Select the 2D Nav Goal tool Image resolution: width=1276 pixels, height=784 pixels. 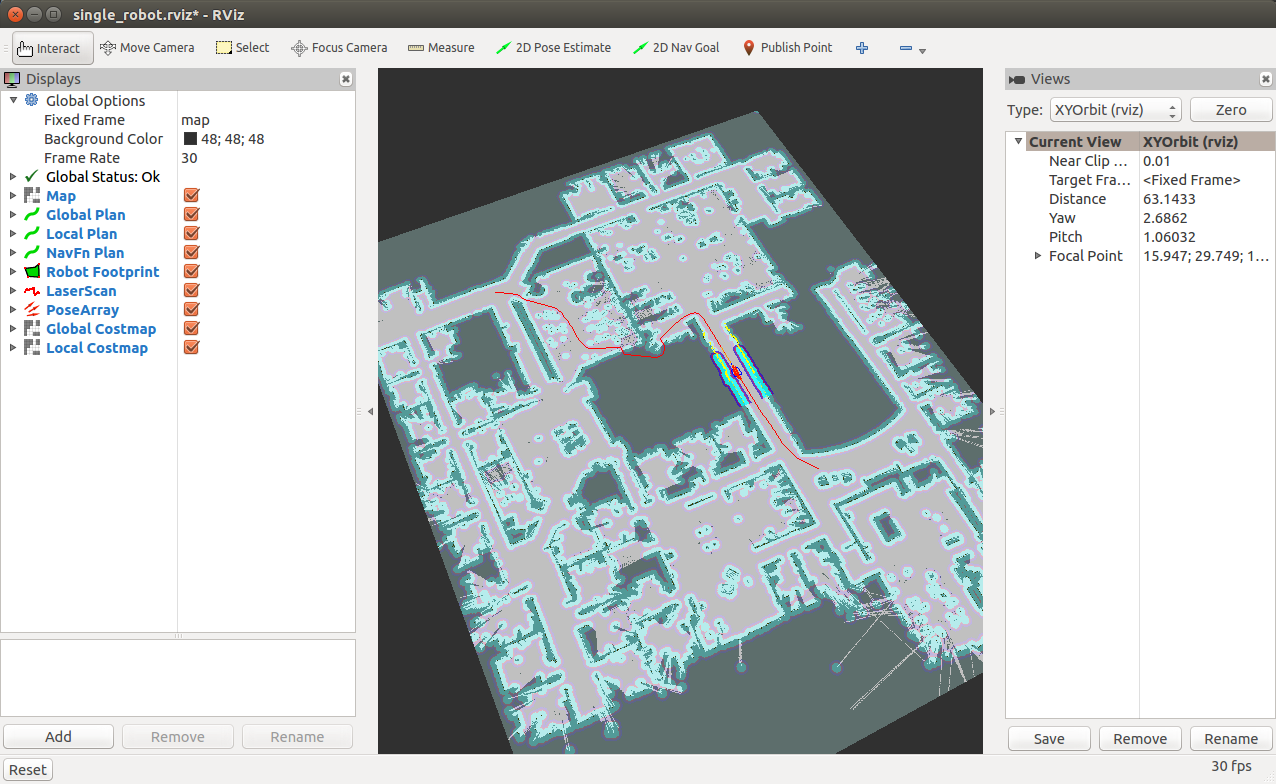click(676, 47)
